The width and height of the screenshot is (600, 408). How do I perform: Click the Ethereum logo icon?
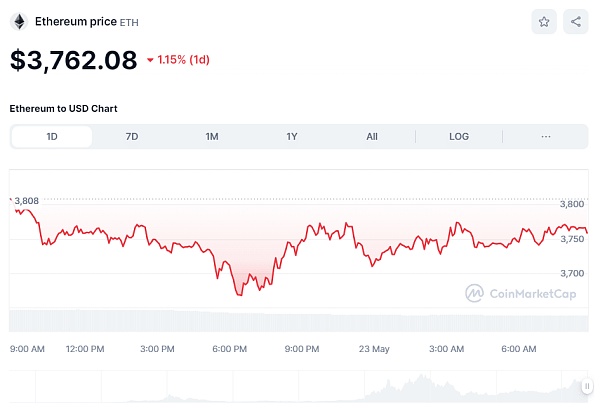[18, 21]
